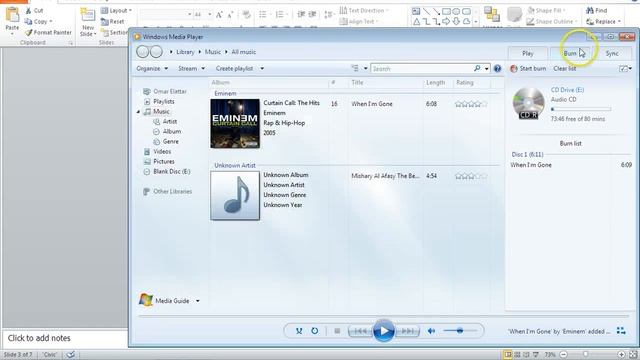Select Eminem Curtain Call album art
This screenshot has height=360, width=640.
[235, 123]
